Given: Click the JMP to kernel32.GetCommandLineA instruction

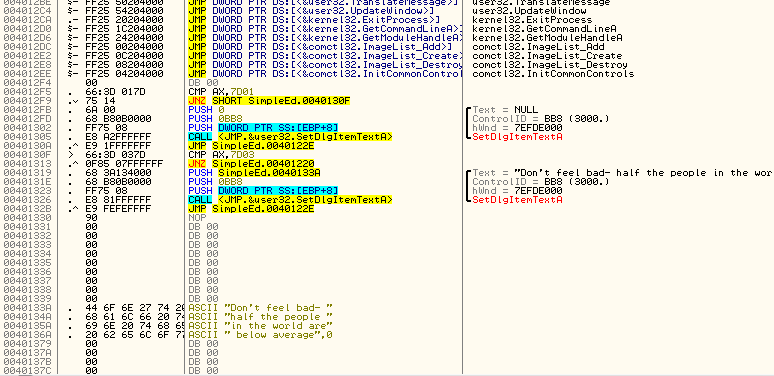Looking at the screenshot, I should tap(325, 29).
